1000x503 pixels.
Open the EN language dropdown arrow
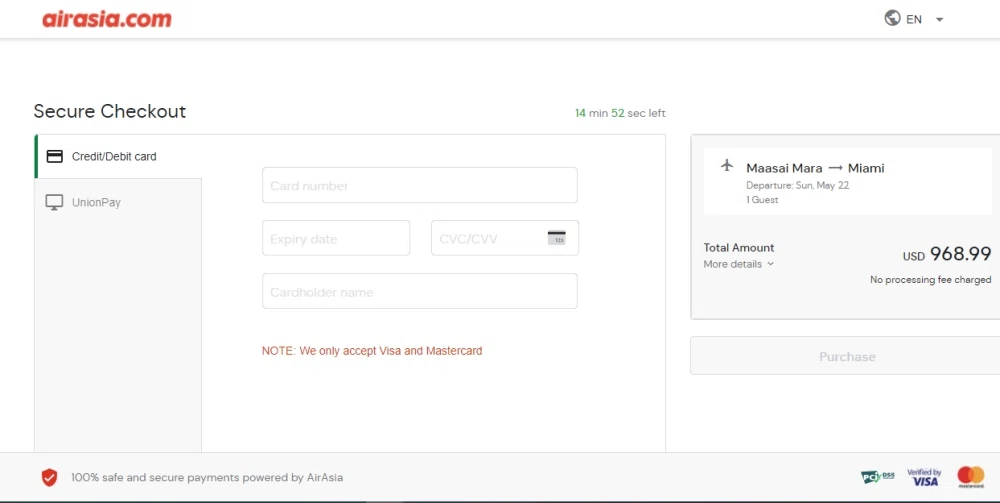tap(939, 20)
